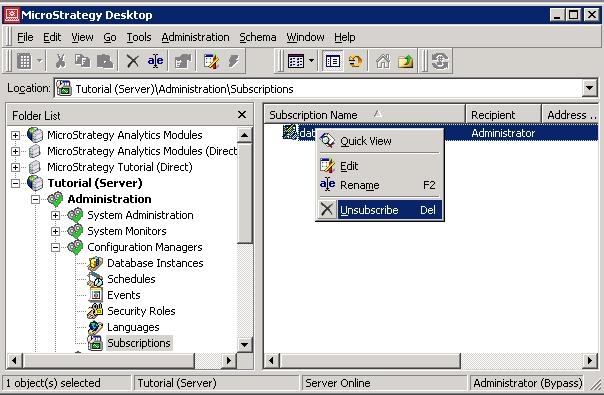
Task: Choose Edit in the context menu
Action: point(380,166)
